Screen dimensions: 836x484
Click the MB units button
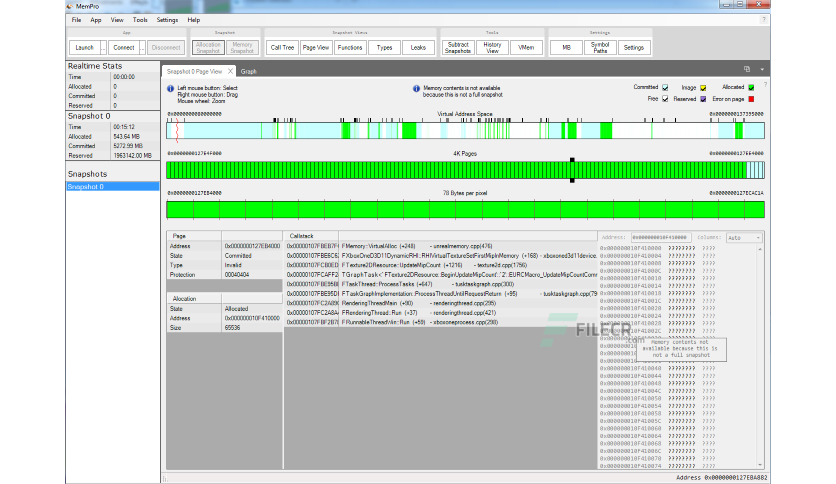pyautogui.click(x=566, y=47)
